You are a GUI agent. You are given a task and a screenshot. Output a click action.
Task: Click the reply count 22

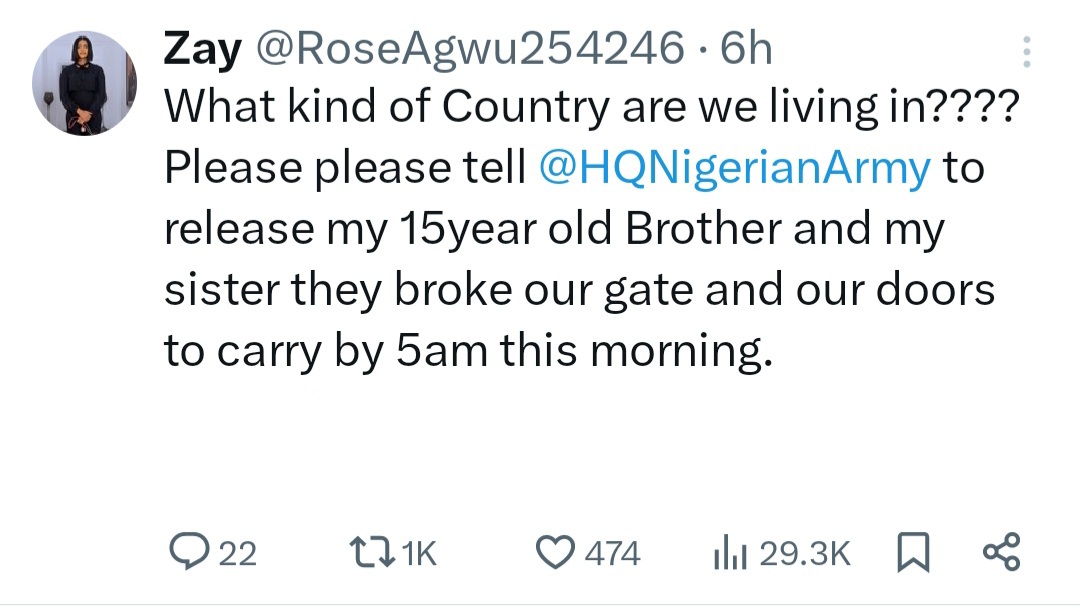pyautogui.click(x=238, y=553)
